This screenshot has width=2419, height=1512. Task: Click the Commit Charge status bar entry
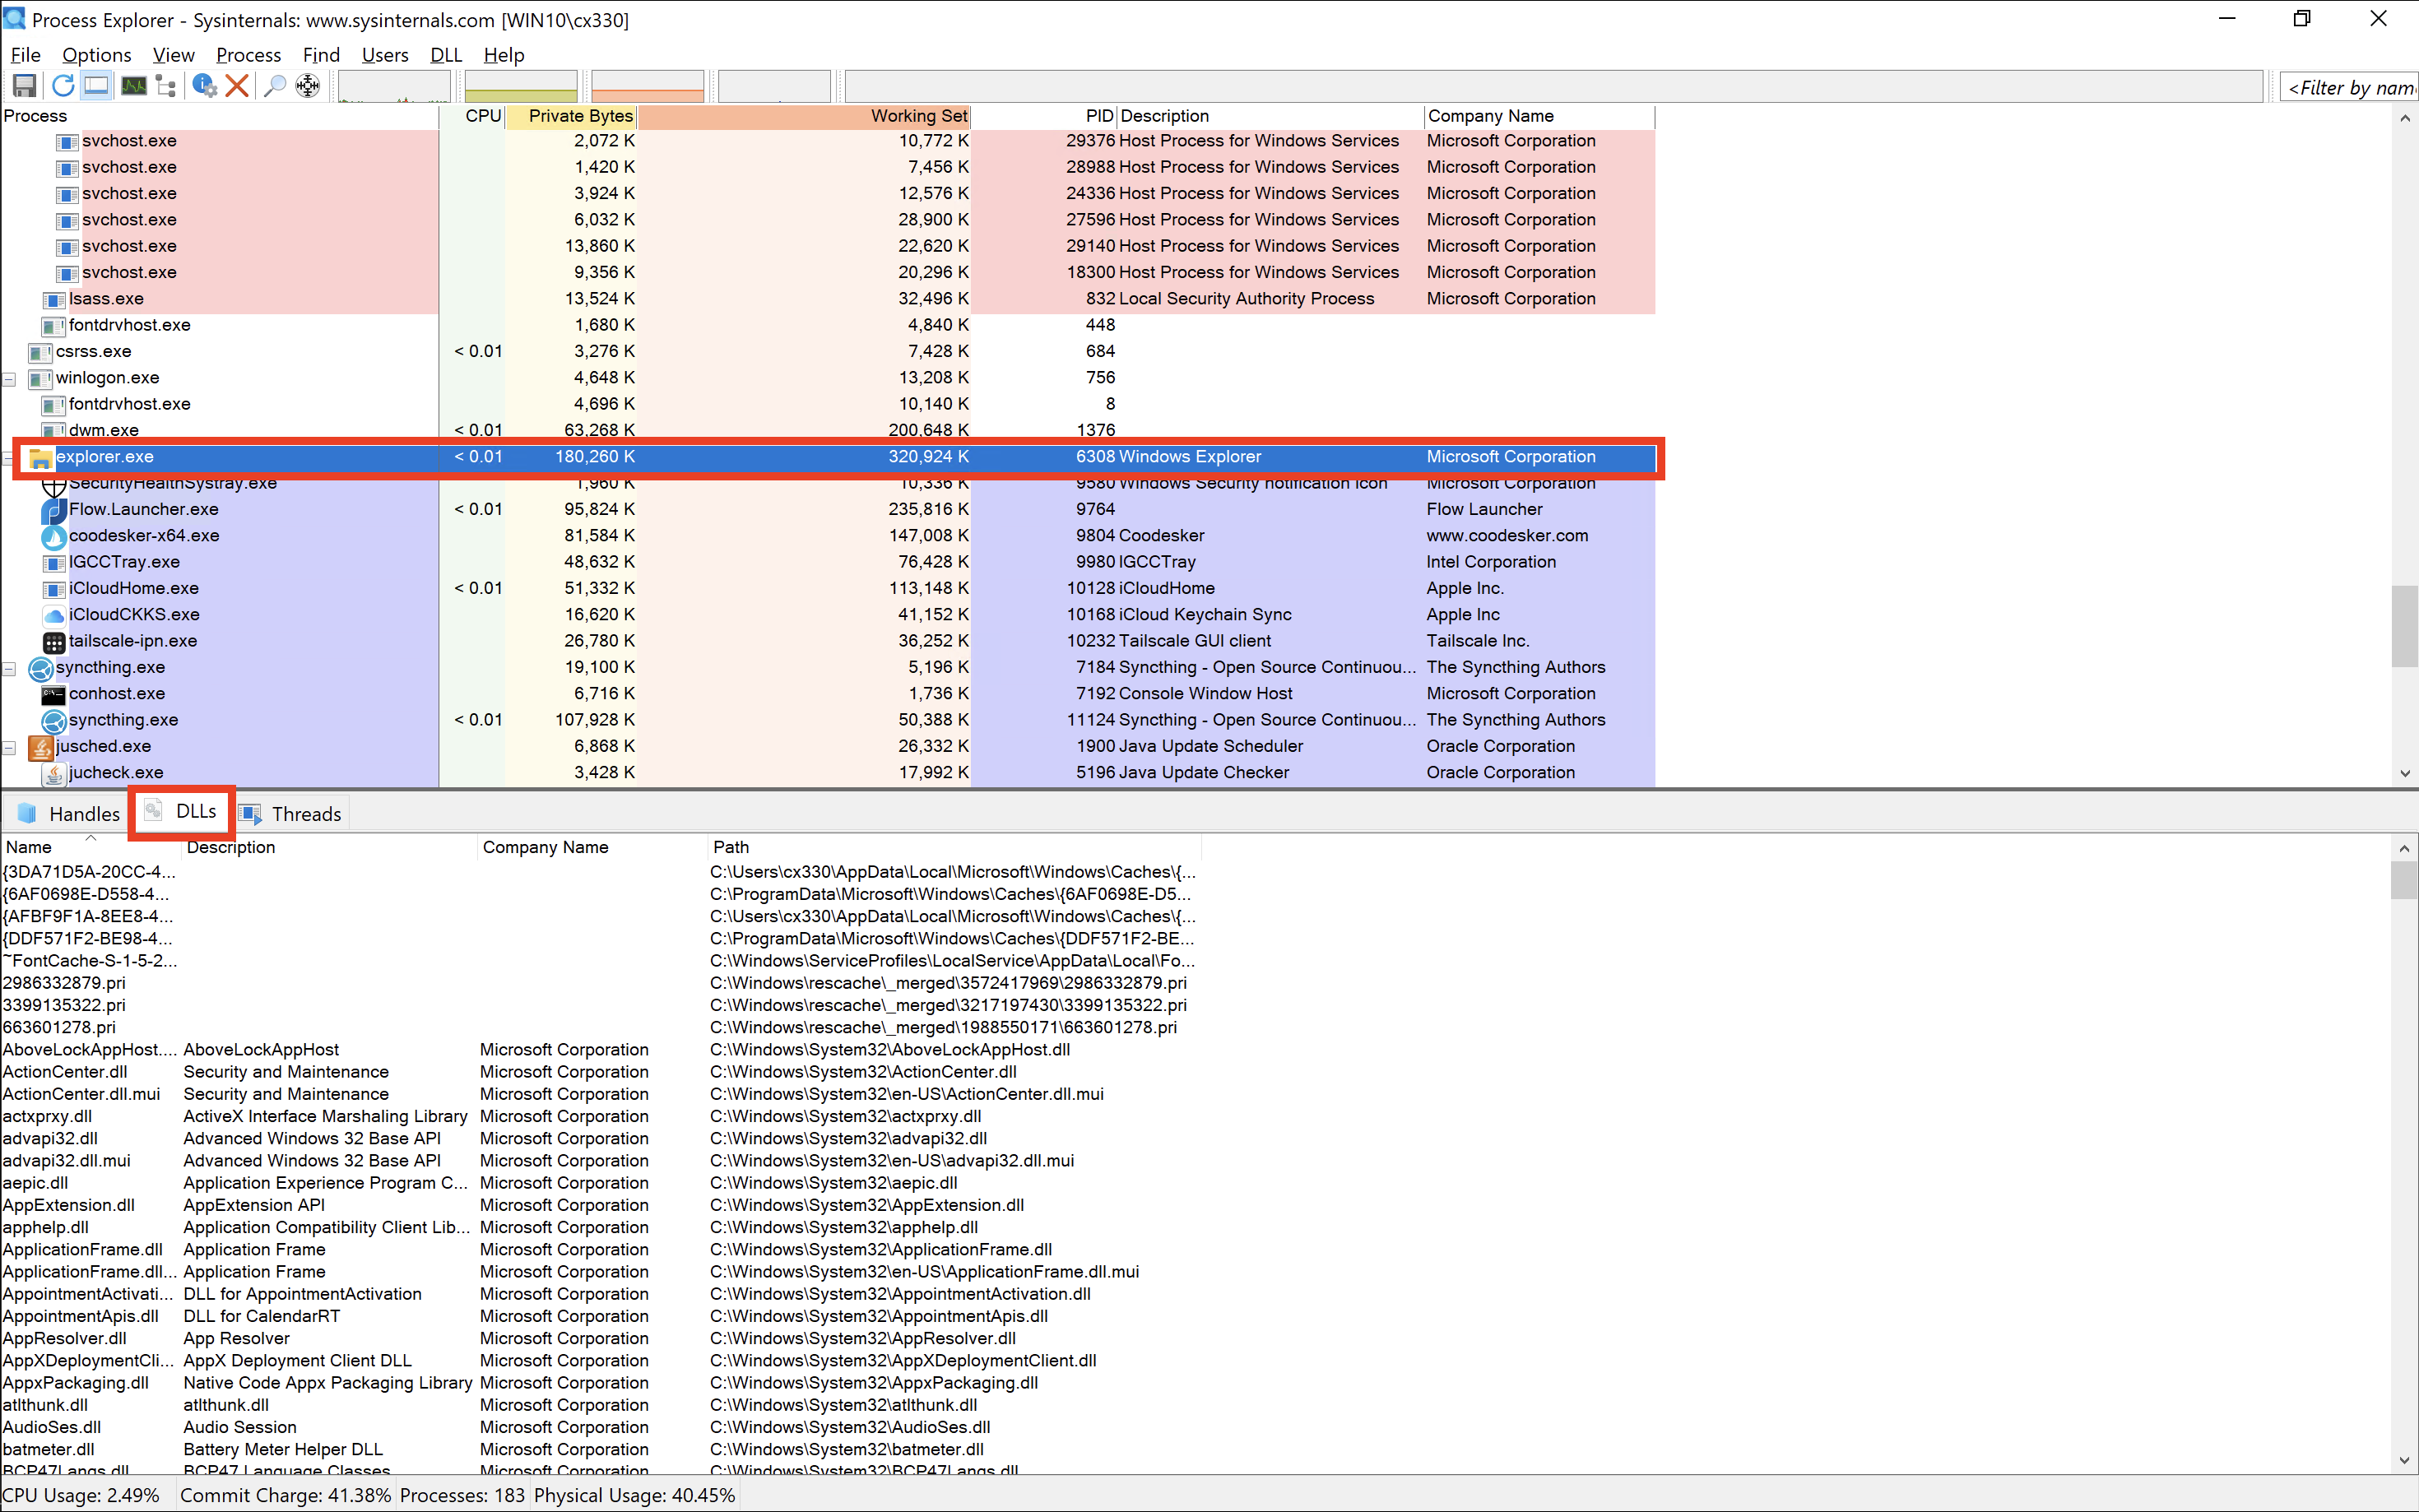tap(285, 1496)
